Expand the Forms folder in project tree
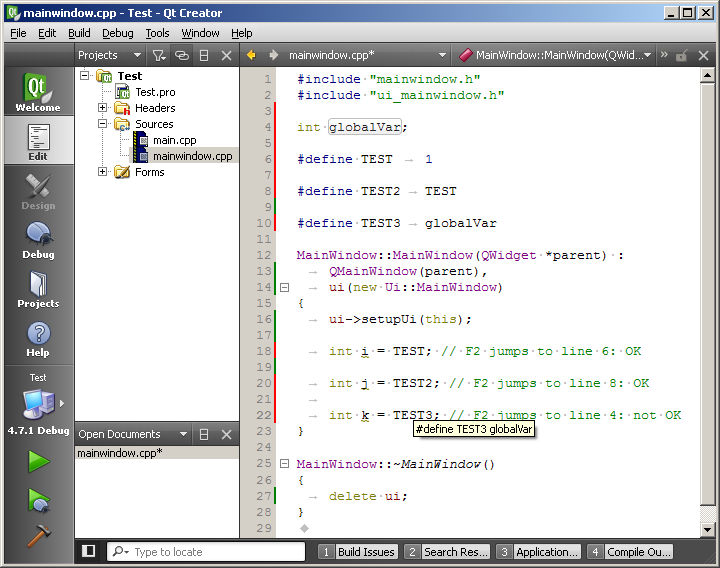This screenshot has width=720, height=568. coord(103,172)
